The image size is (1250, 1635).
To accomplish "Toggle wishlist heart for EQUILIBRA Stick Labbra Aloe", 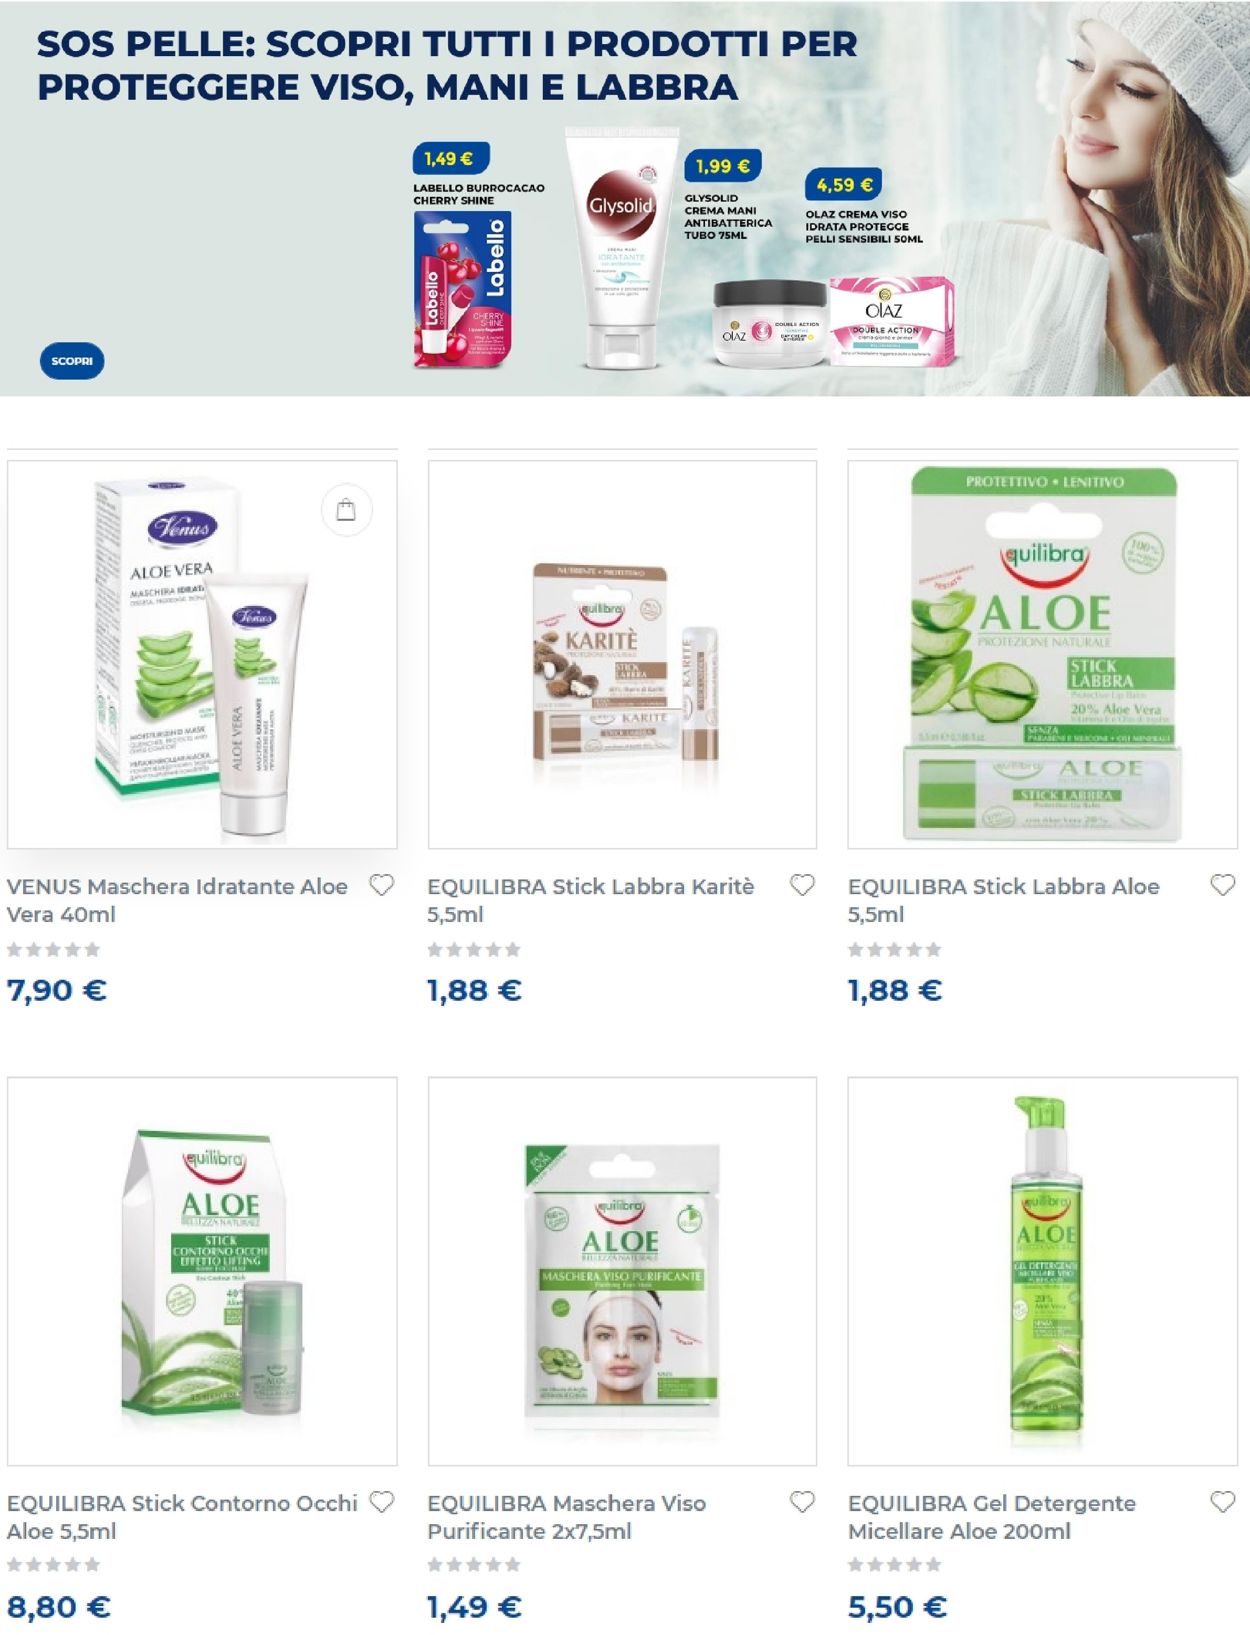I will pyautogui.click(x=1223, y=886).
